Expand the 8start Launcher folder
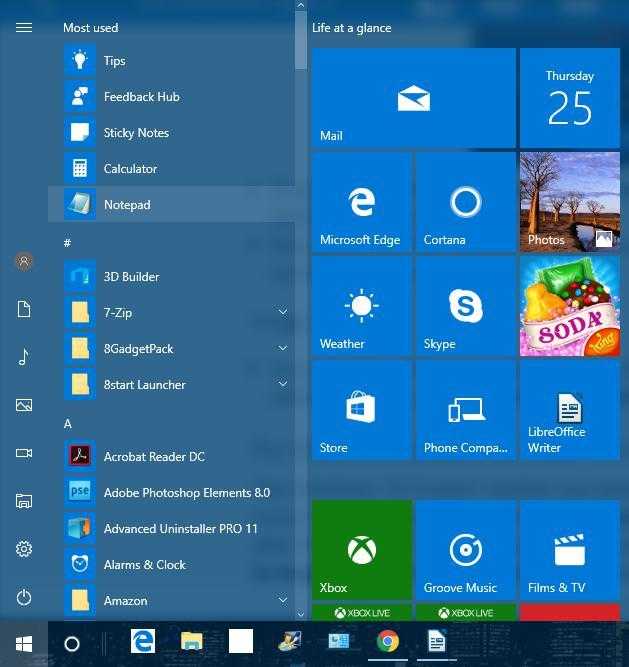Image resolution: width=629 pixels, height=667 pixels. [283, 384]
